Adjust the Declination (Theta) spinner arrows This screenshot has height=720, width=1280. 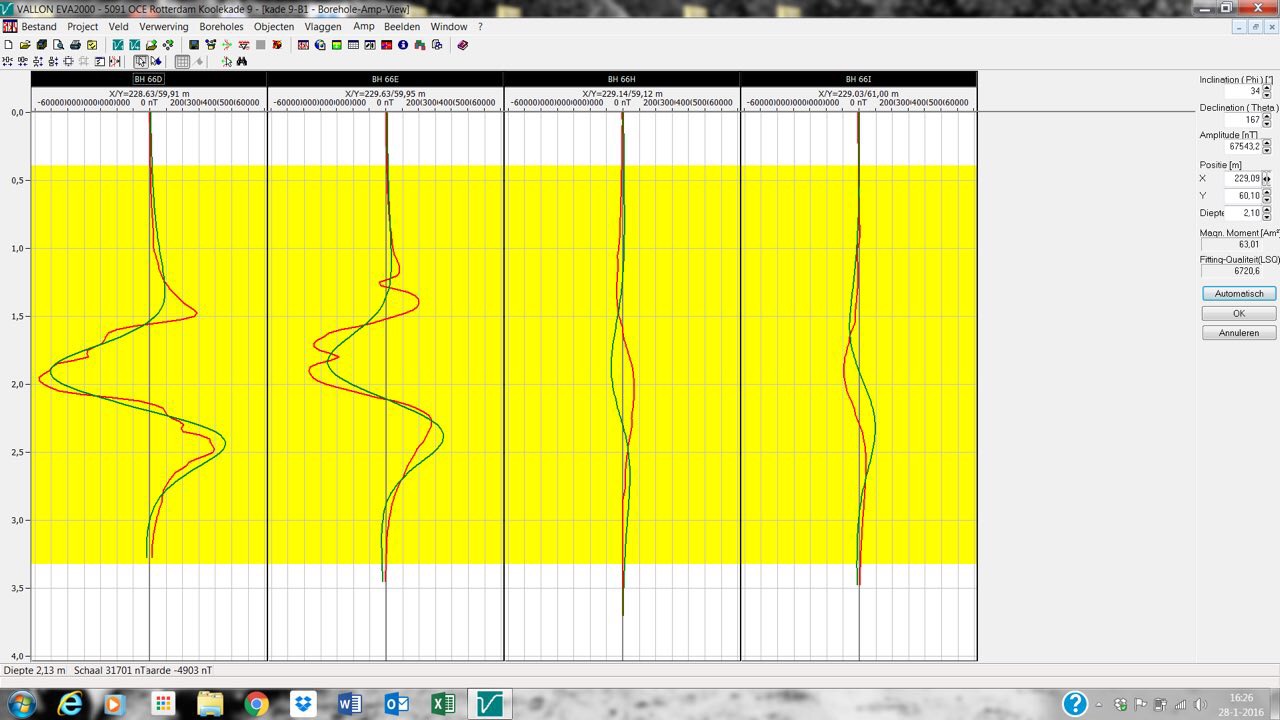pyautogui.click(x=1266, y=120)
